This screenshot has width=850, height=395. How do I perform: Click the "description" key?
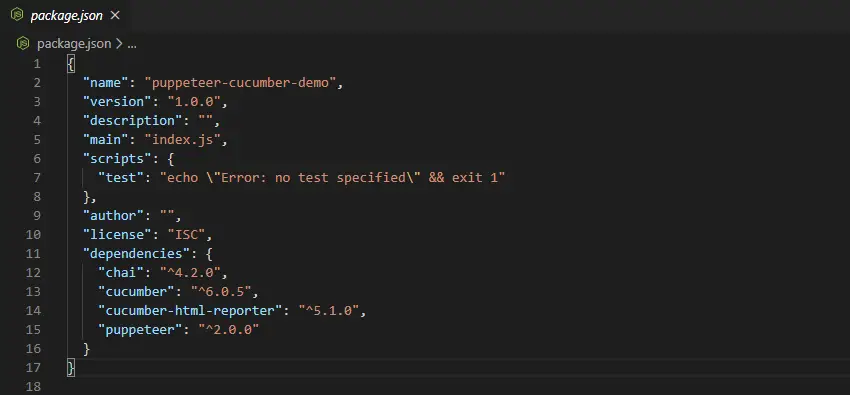[x=132, y=121]
